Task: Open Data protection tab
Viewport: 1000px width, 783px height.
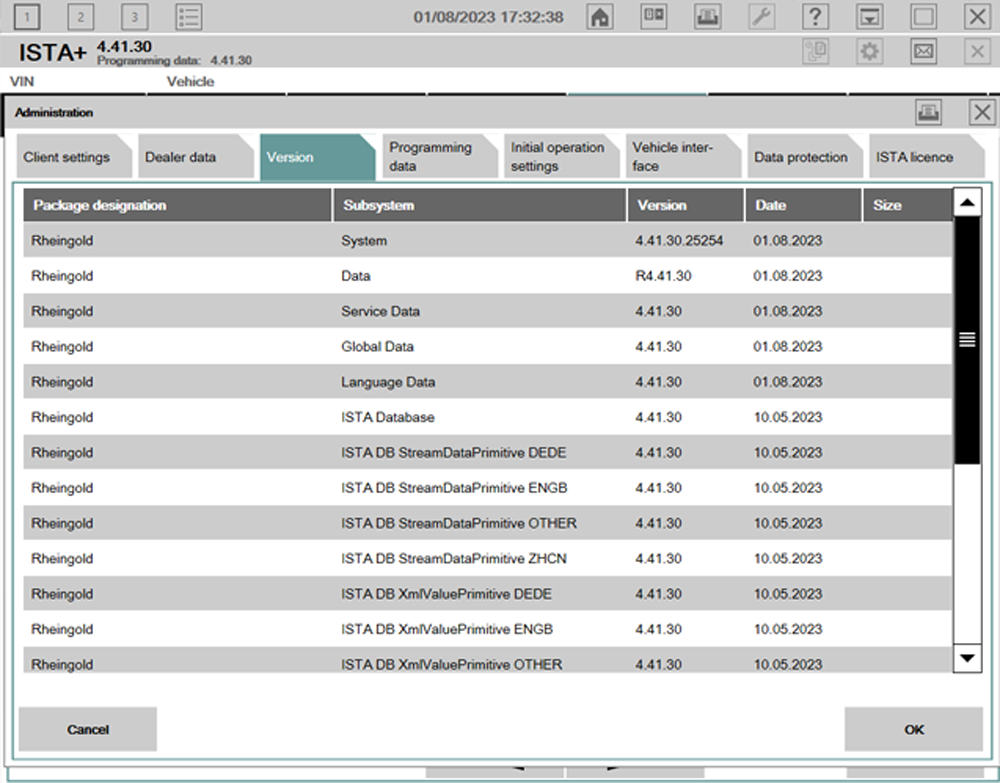Action: click(x=804, y=157)
